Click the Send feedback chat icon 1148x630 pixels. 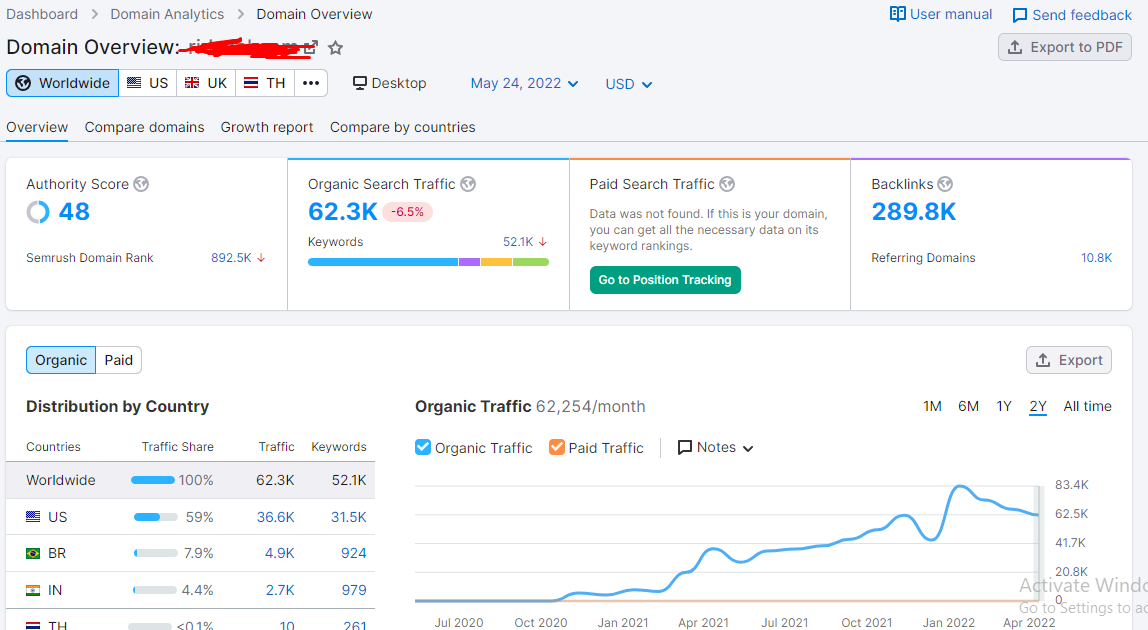pos(1019,15)
